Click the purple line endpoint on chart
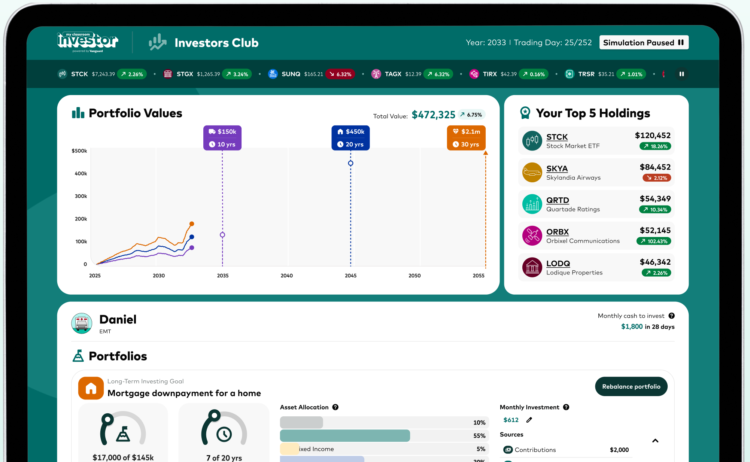750x462 pixels. click(192, 248)
